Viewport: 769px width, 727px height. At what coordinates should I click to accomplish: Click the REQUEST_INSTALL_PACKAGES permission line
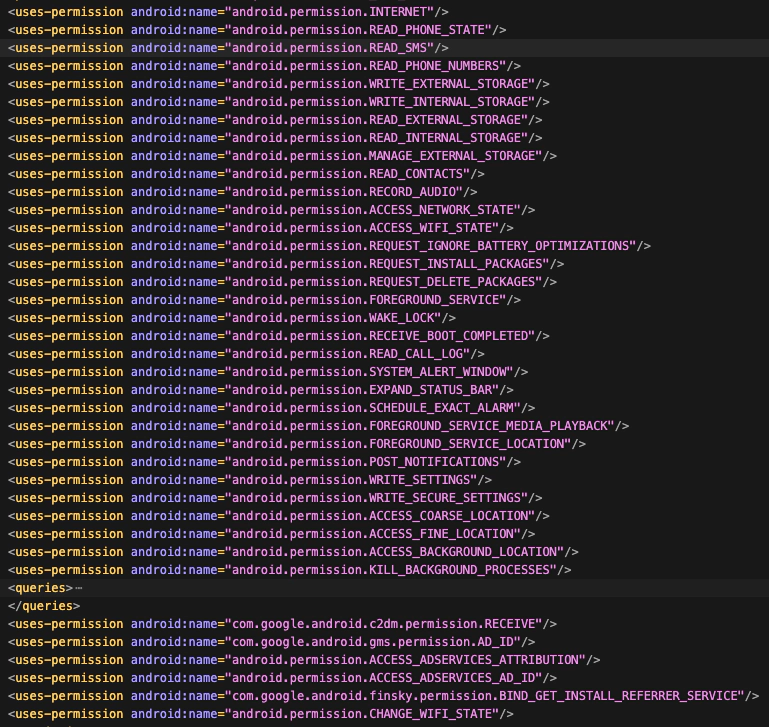[x=392, y=264]
